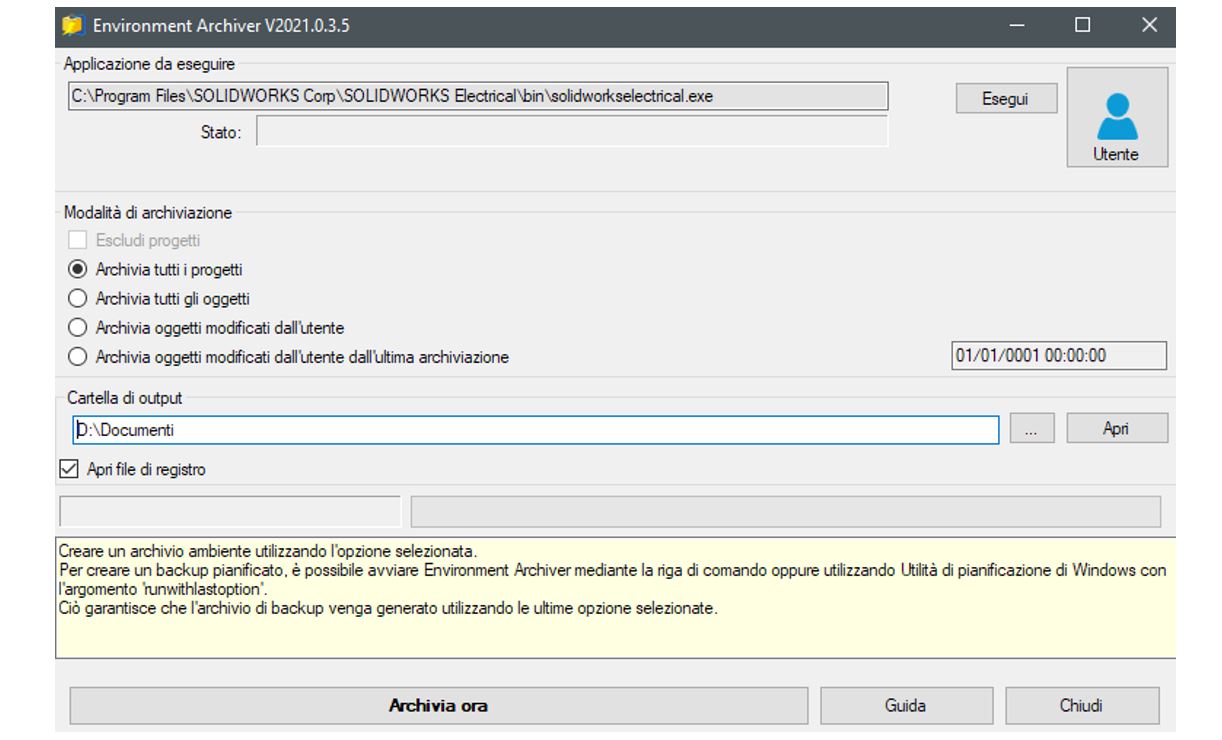The image size is (1222, 740).
Task: Toggle Apri file di registro checkbox
Action: (70, 468)
